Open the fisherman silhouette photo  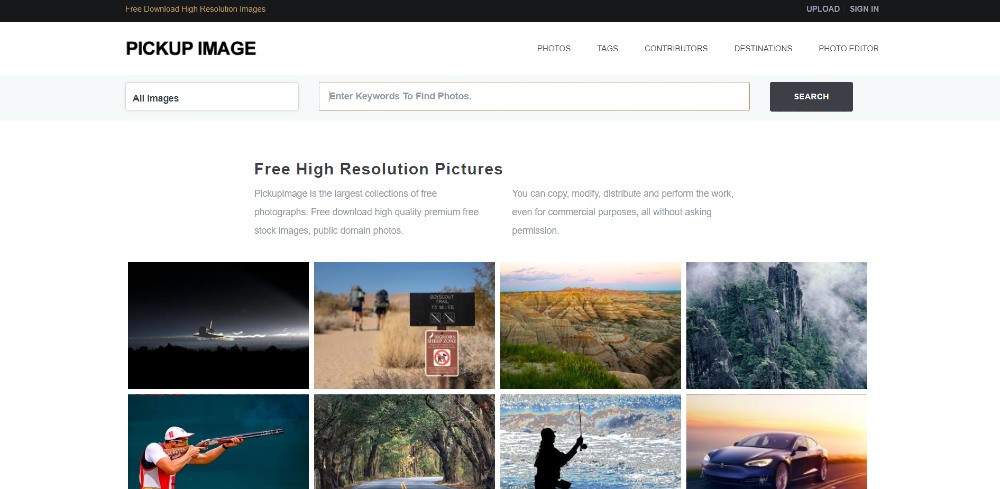coord(591,441)
